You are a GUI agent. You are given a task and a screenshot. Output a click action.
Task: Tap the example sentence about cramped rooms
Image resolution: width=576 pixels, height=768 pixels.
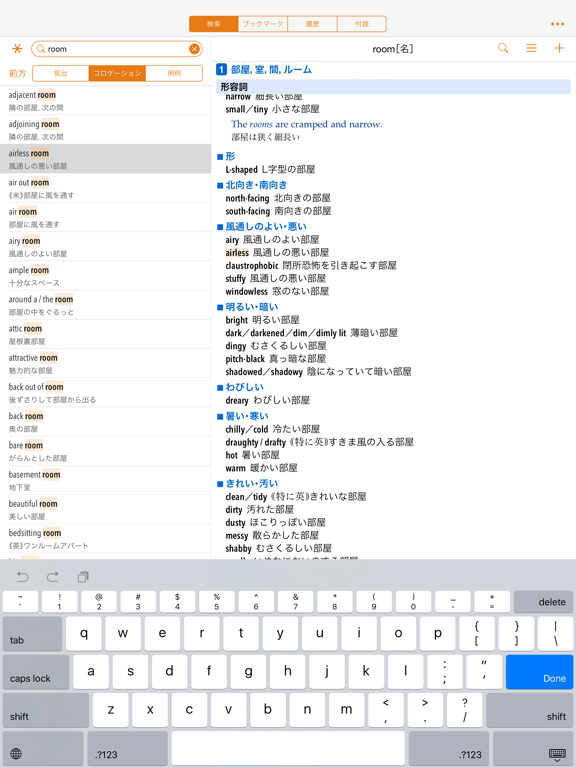(307, 124)
